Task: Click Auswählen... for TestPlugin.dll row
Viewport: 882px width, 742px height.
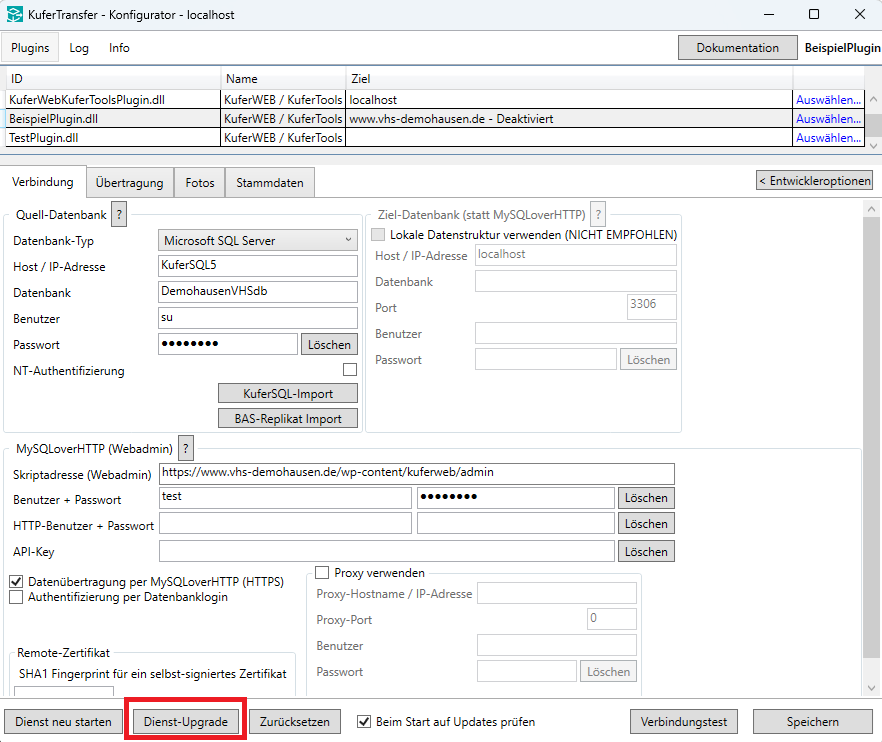Action: tap(828, 138)
